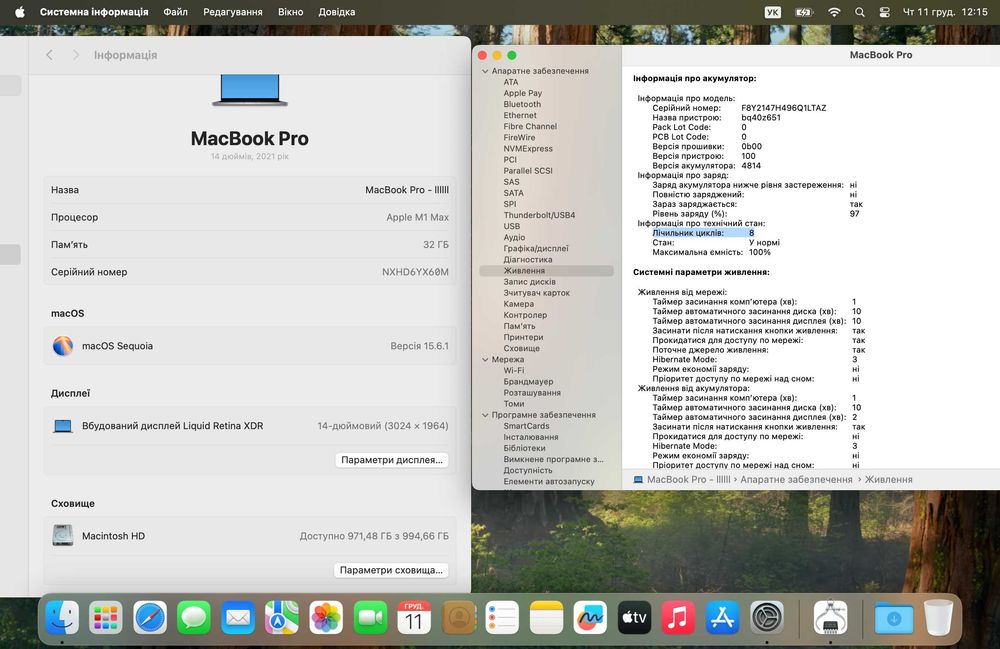Viewport: 1000px width, 649px height.
Task: Open Messages app in Dock
Action: [194, 617]
